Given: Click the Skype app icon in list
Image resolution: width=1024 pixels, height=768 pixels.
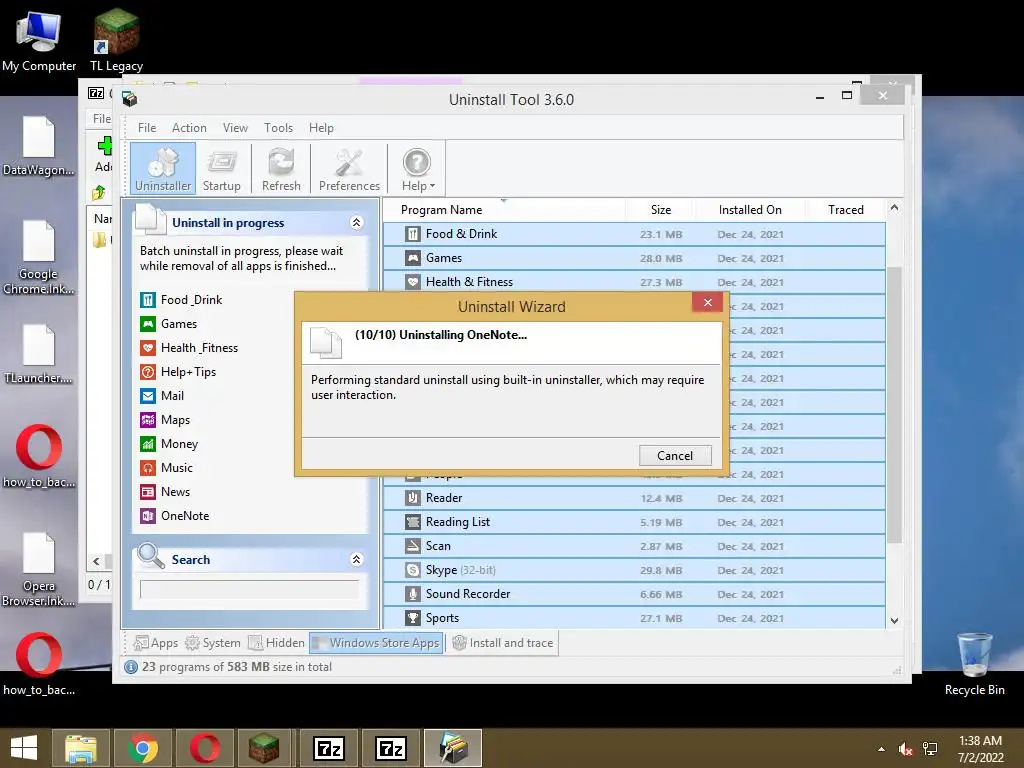Looking at the screenshot, I should 413,570.
